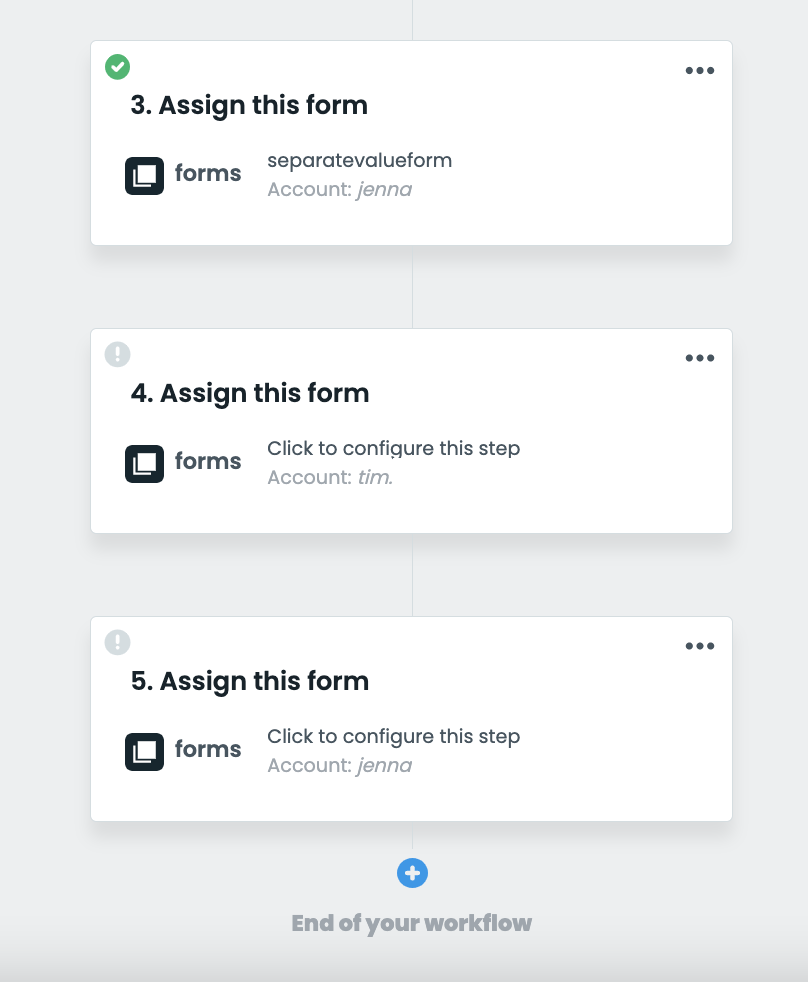The image size is (808, 982).
Task: Click 'Click to configure this step' in step 4
Action: pyautogui.click(x=393, y=448)
